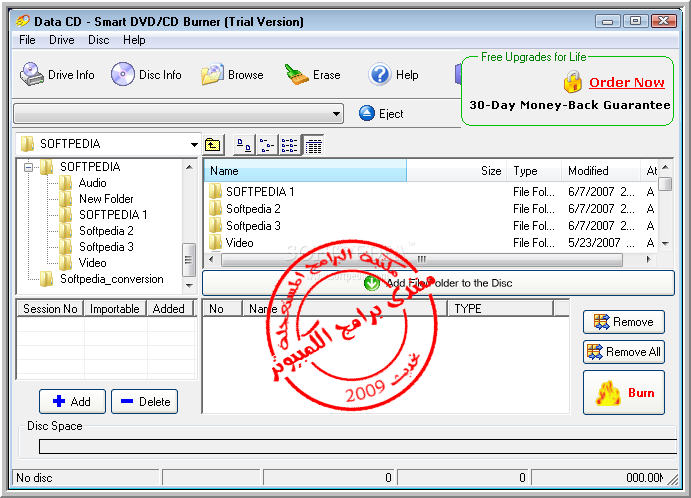Viewport: 691px width, 498px height.
Task: Click the Burn button
Action: (x=624, y=393)
